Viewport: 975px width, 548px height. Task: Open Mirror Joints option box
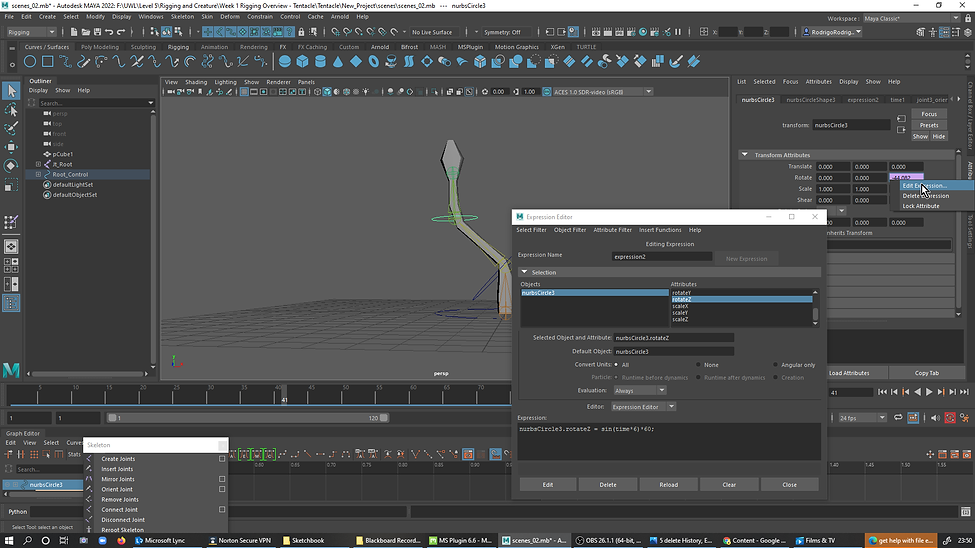(x=222, y=479)
